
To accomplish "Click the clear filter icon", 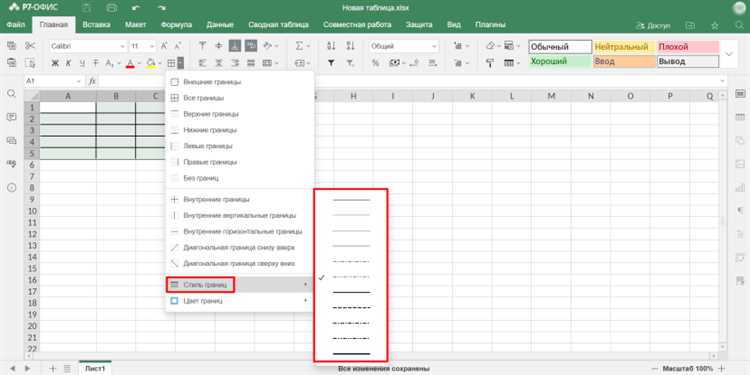I will point(350,63).
